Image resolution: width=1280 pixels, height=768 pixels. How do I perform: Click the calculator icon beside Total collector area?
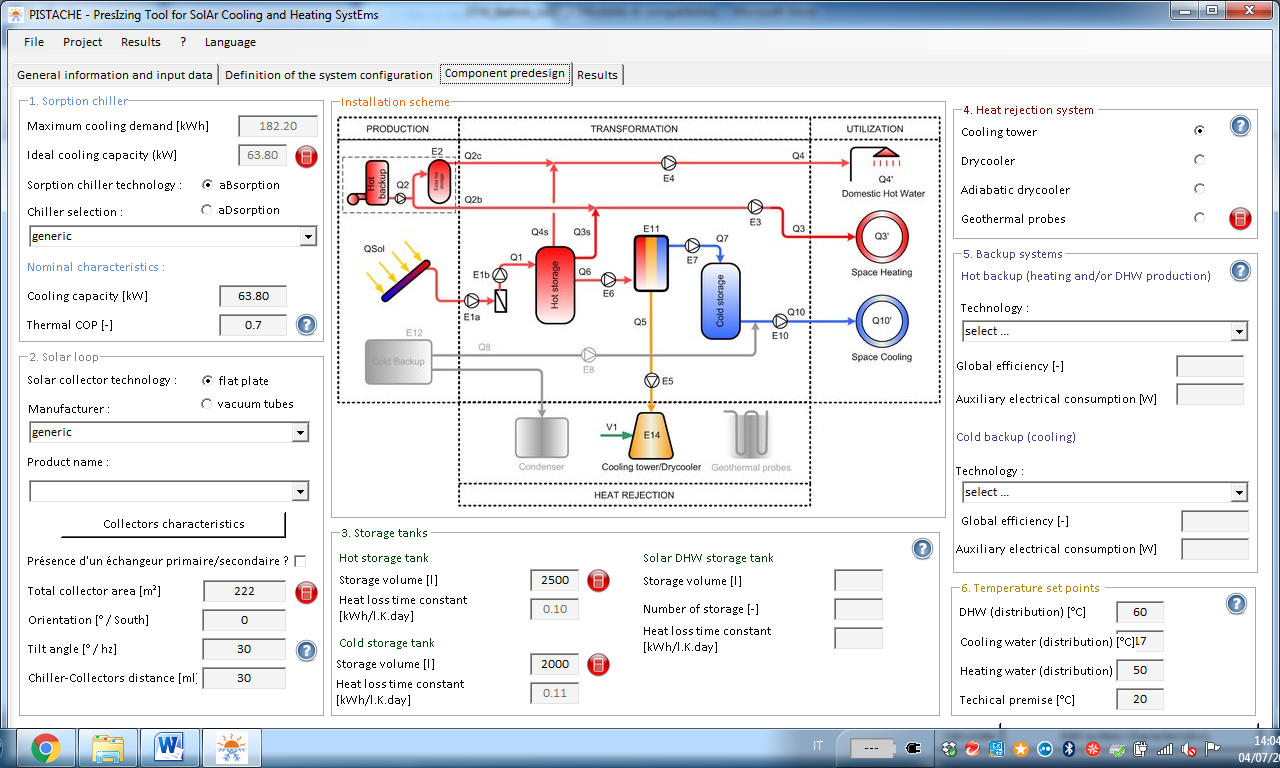point(307,592)
